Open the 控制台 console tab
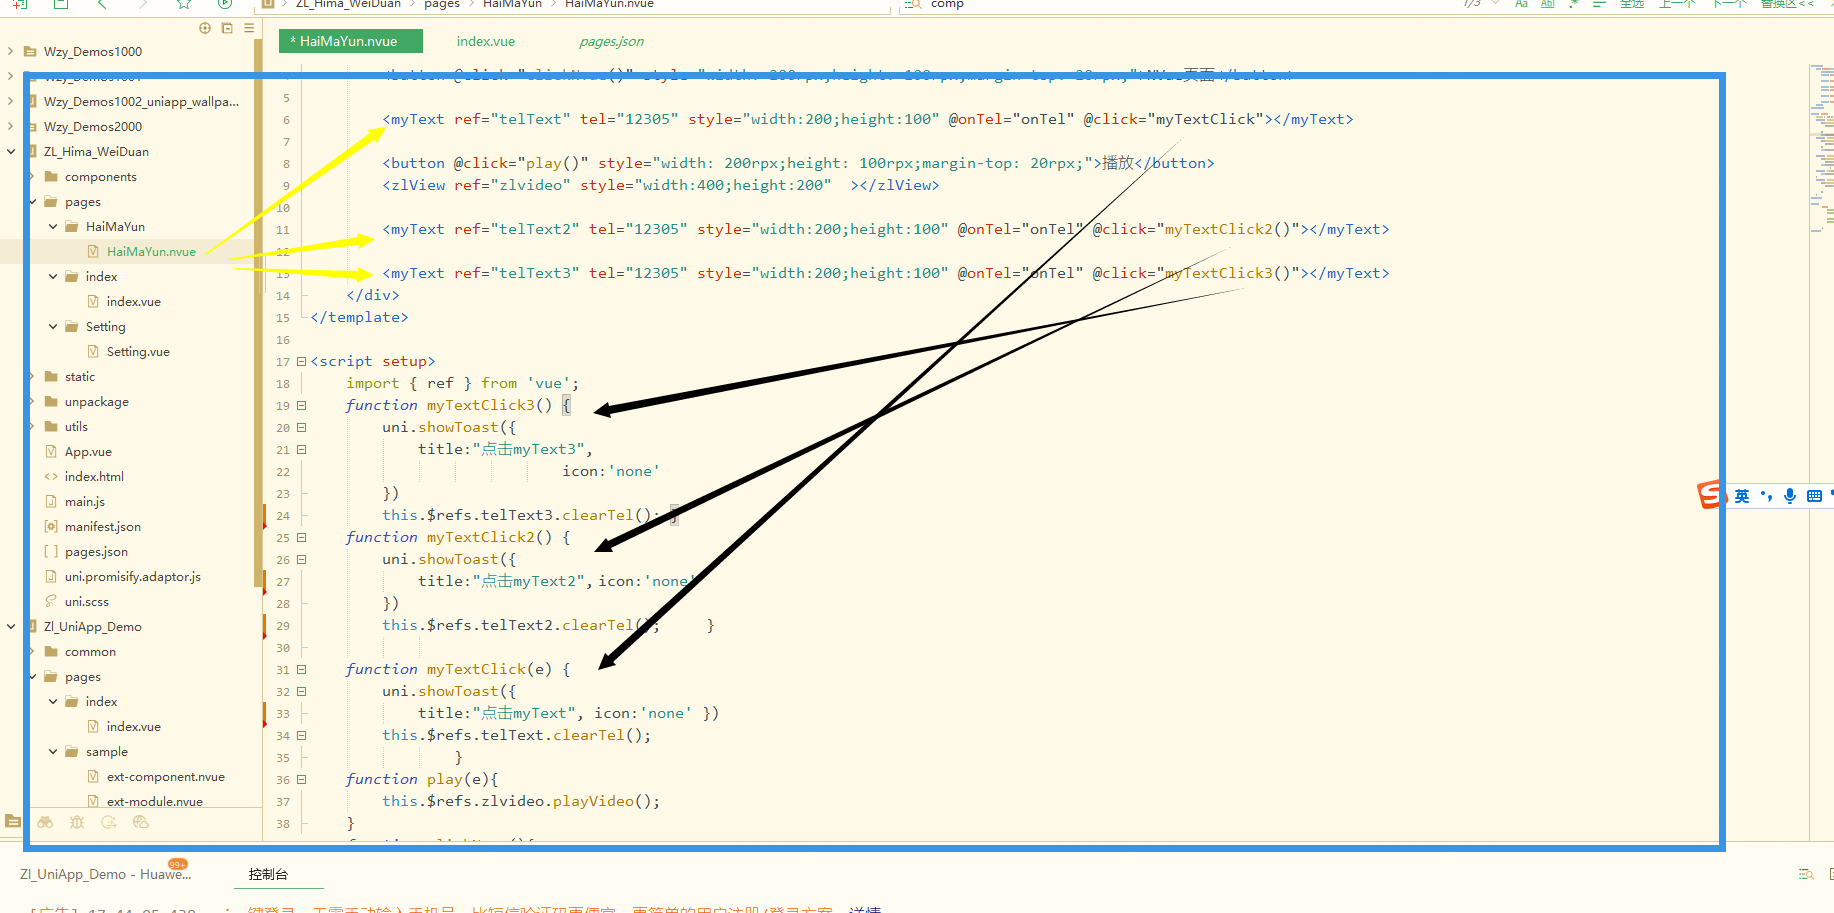 [x=268, y=874]
